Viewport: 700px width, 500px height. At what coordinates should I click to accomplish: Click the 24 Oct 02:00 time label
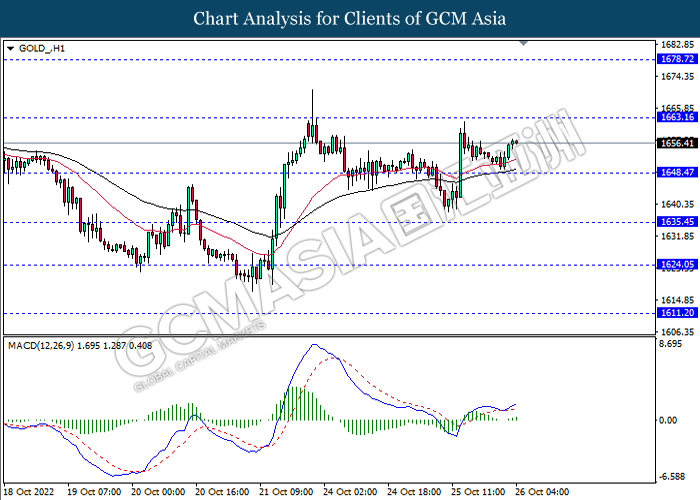tap(350, 492)
